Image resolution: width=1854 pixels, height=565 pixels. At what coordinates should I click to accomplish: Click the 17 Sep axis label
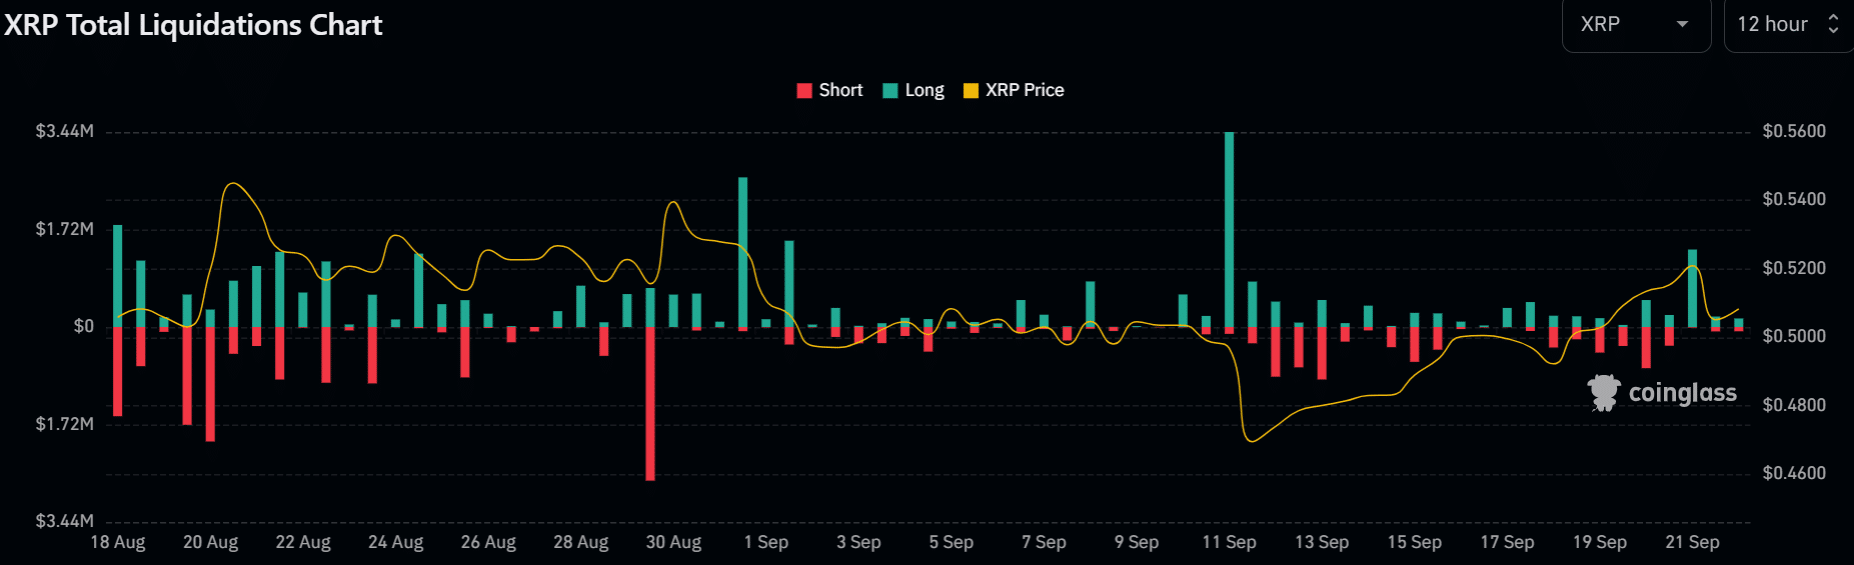1507,542
